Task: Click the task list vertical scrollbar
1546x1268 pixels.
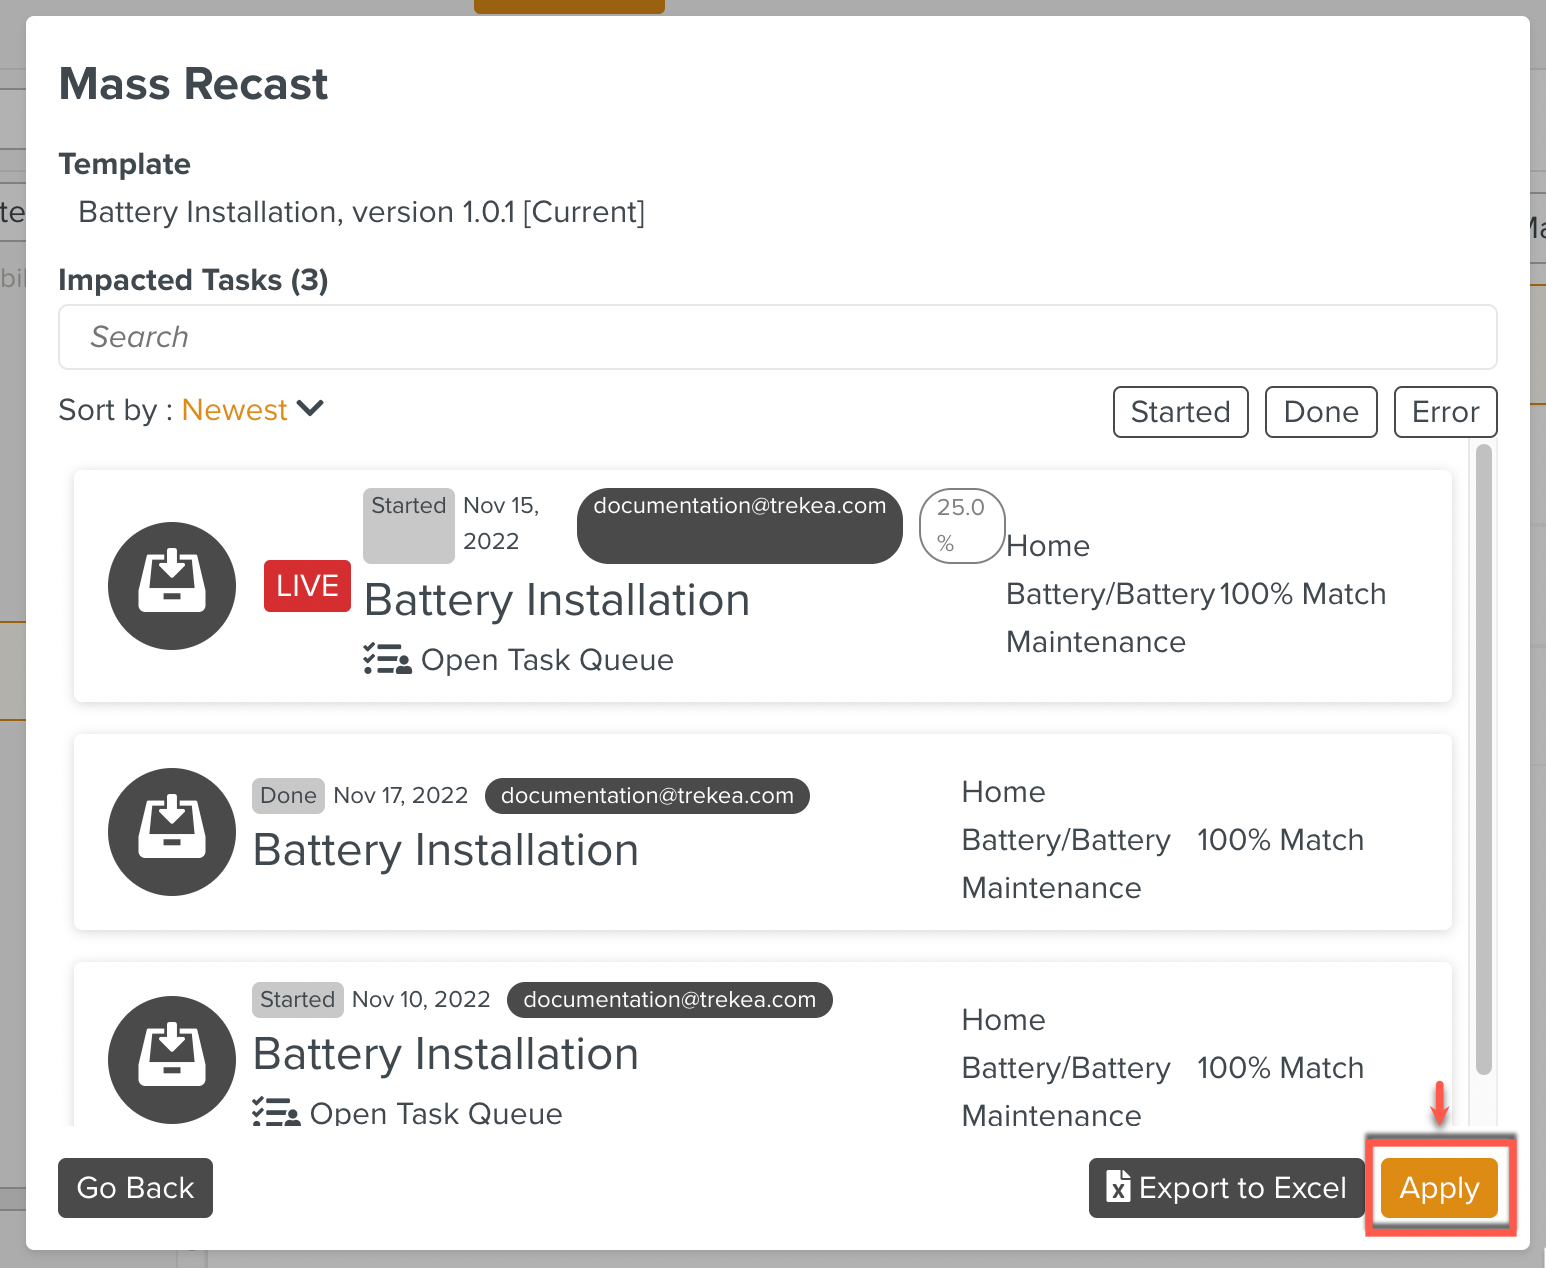Action: click(x=1483, y=760)
